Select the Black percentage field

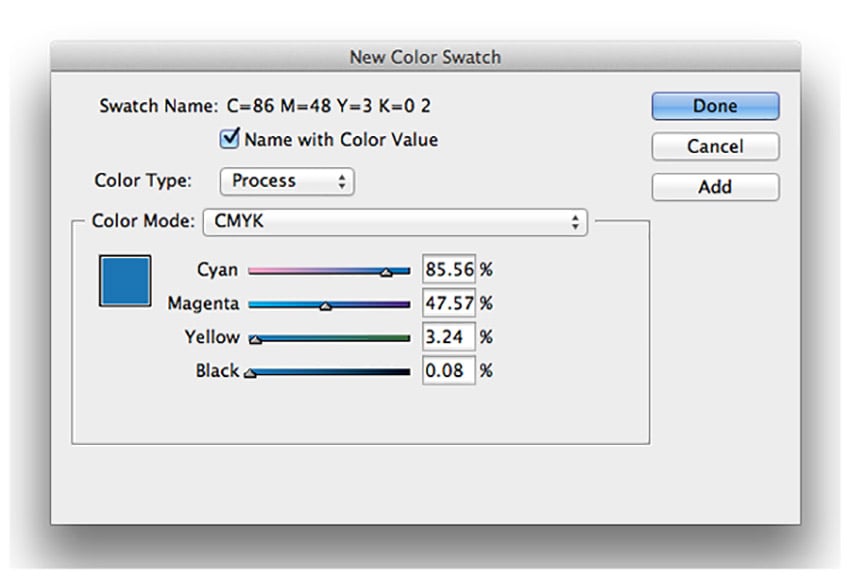pos(447,371)
